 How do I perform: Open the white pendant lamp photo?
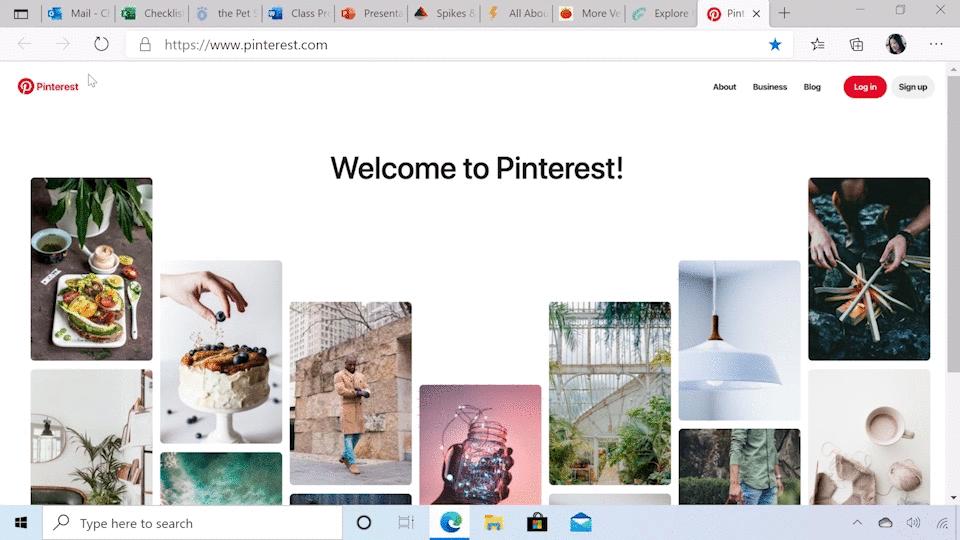tap(739, 340)
